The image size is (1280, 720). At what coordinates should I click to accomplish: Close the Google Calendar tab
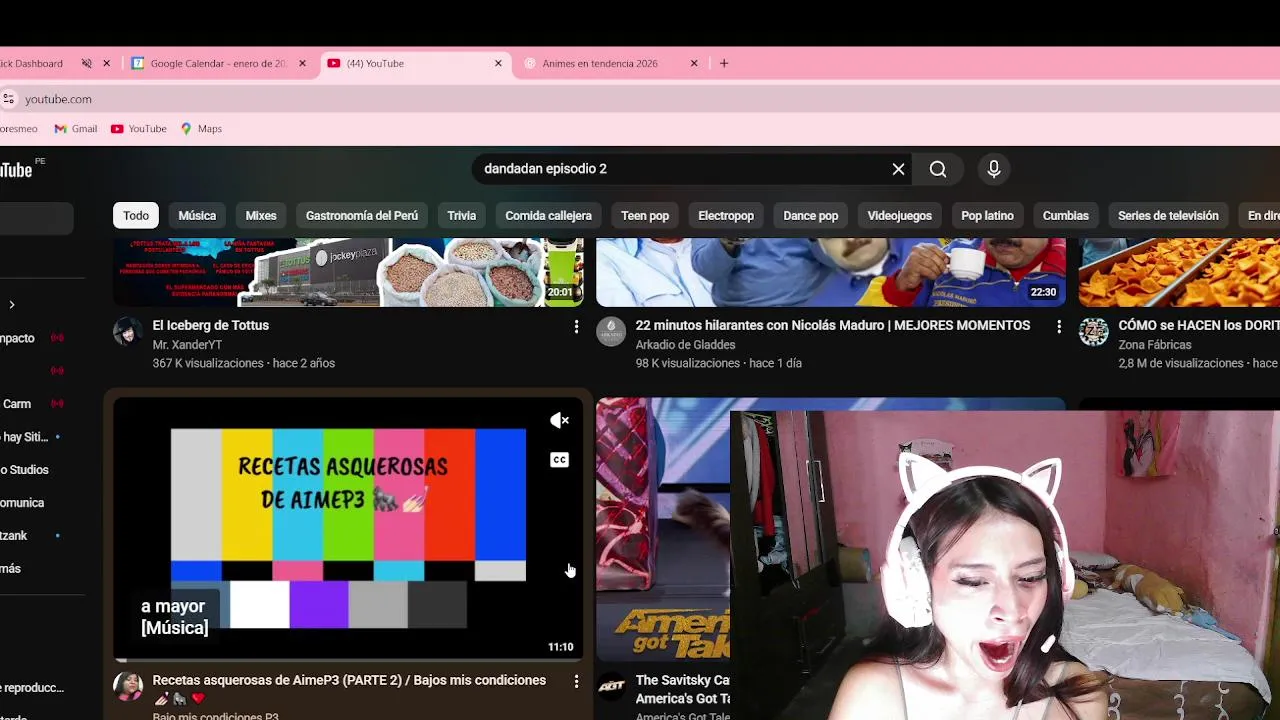coord(302,63)
